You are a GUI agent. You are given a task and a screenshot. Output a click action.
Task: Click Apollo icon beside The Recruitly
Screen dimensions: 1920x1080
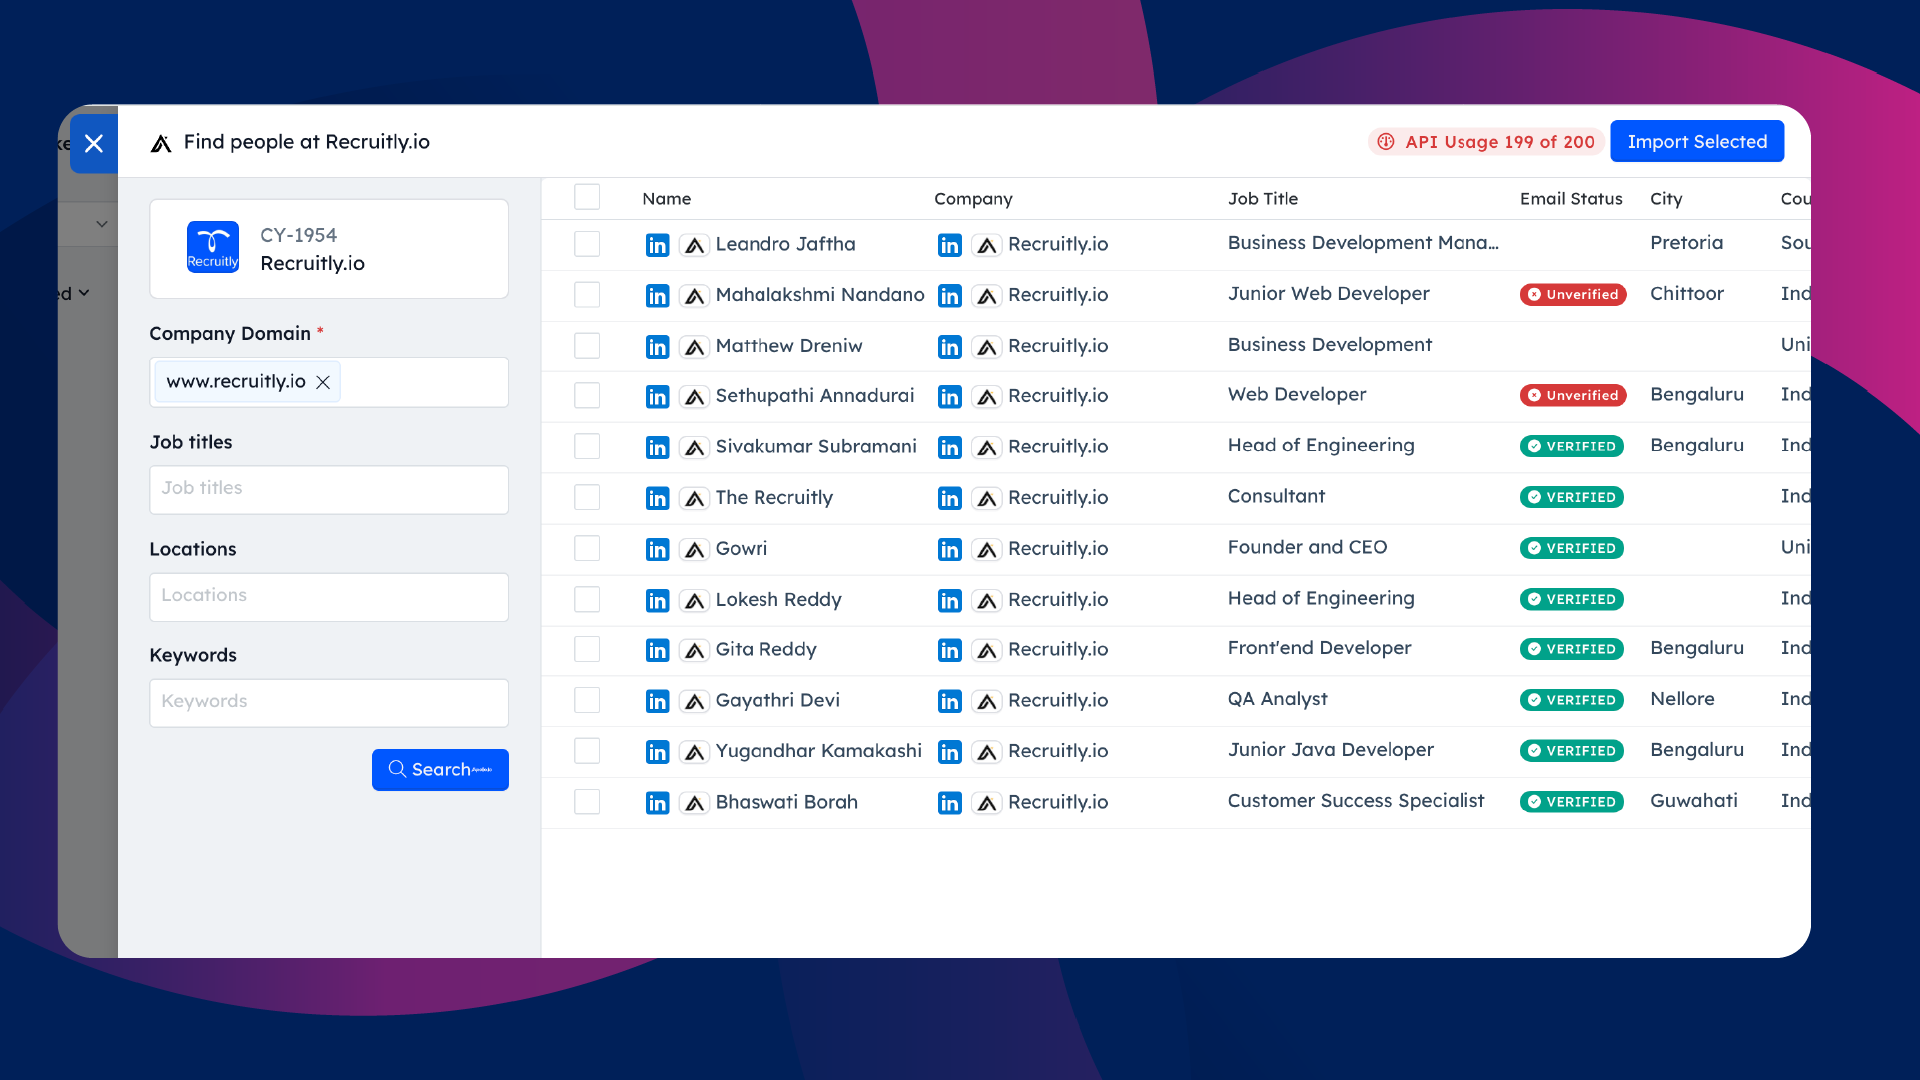point(694,498)
